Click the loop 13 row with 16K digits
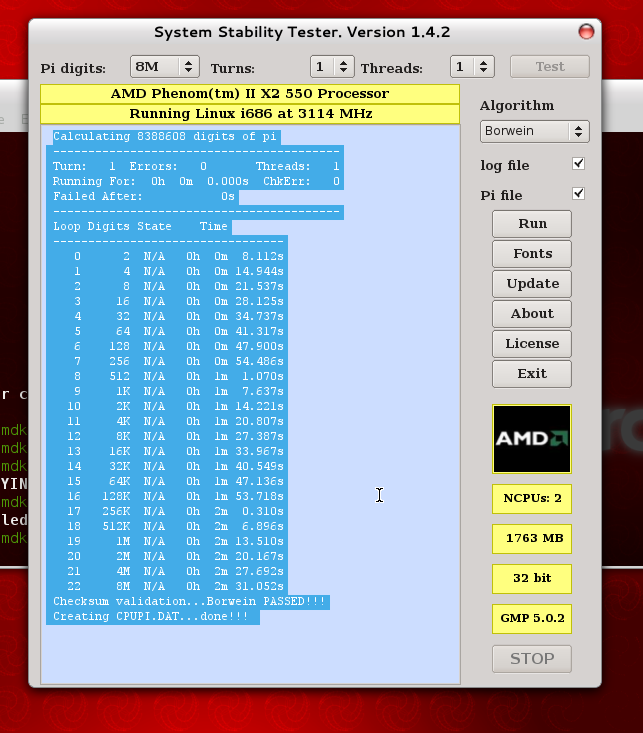The width and height of the screenshot is (643, 733). pyautogui.click(x=167, y=451)
